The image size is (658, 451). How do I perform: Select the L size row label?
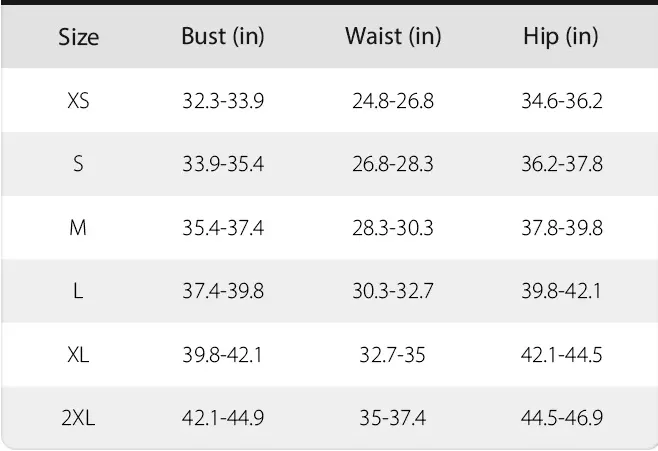tap(78, 291)
